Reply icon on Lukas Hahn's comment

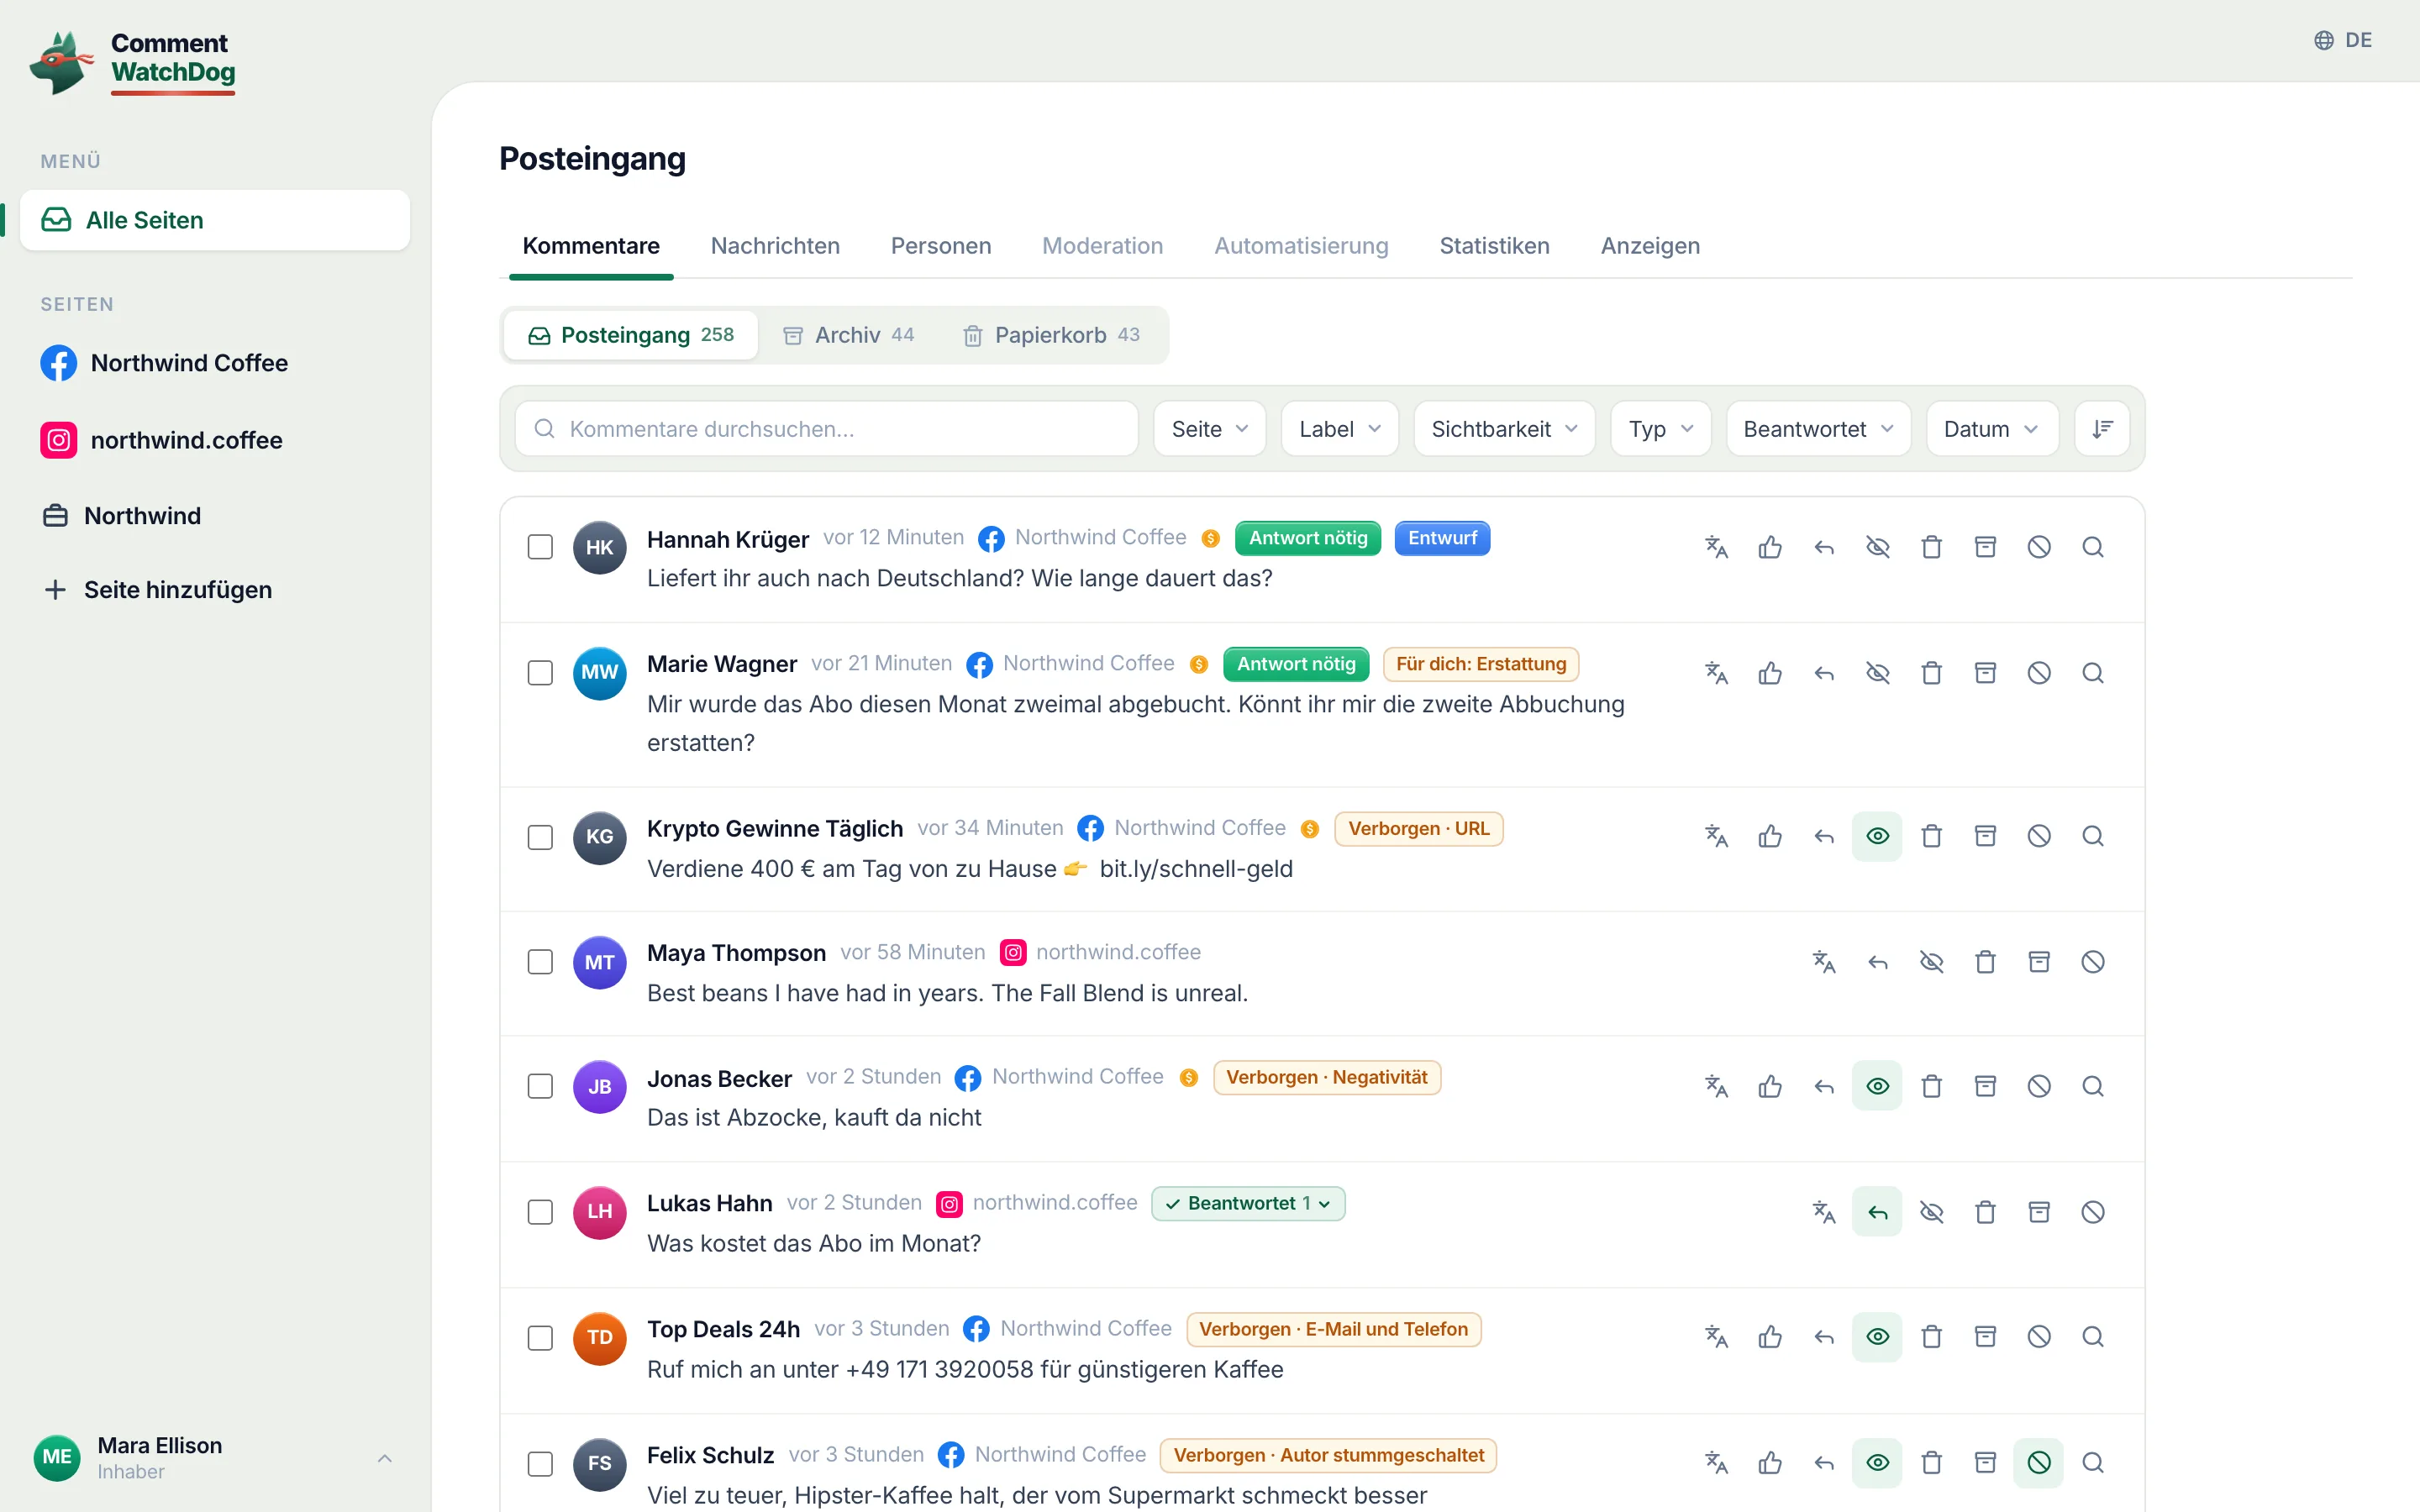pyautogui.click(x=1878, y=1212)
